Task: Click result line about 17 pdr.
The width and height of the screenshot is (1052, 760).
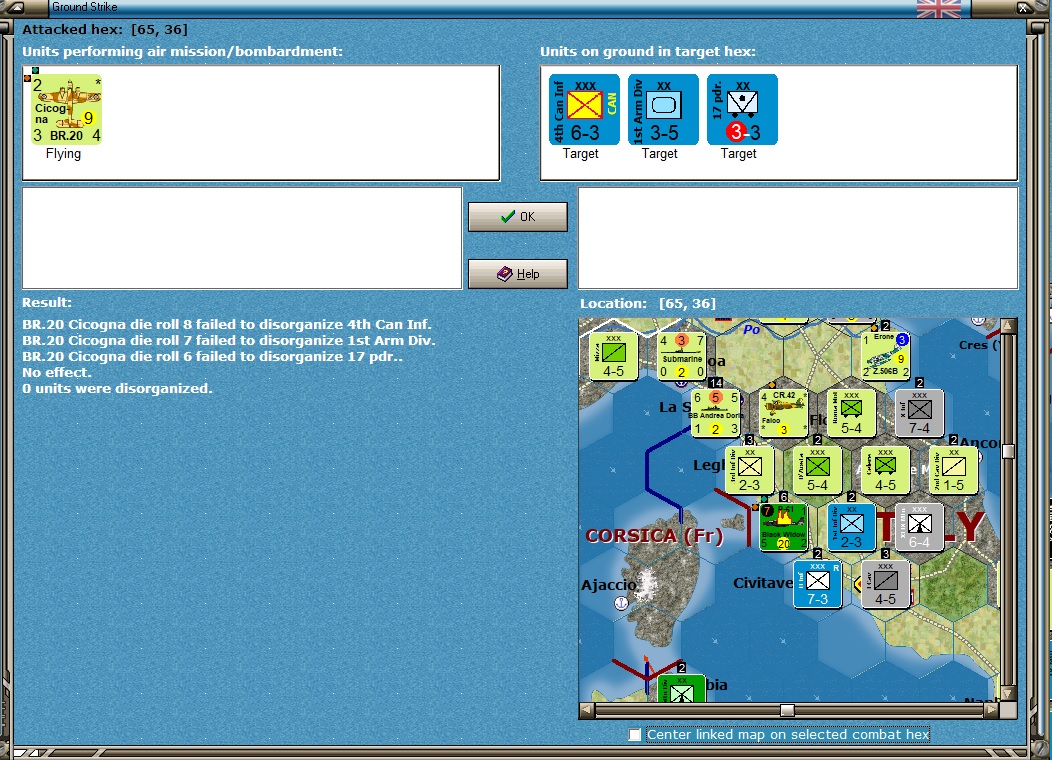Action: (213, 356)
